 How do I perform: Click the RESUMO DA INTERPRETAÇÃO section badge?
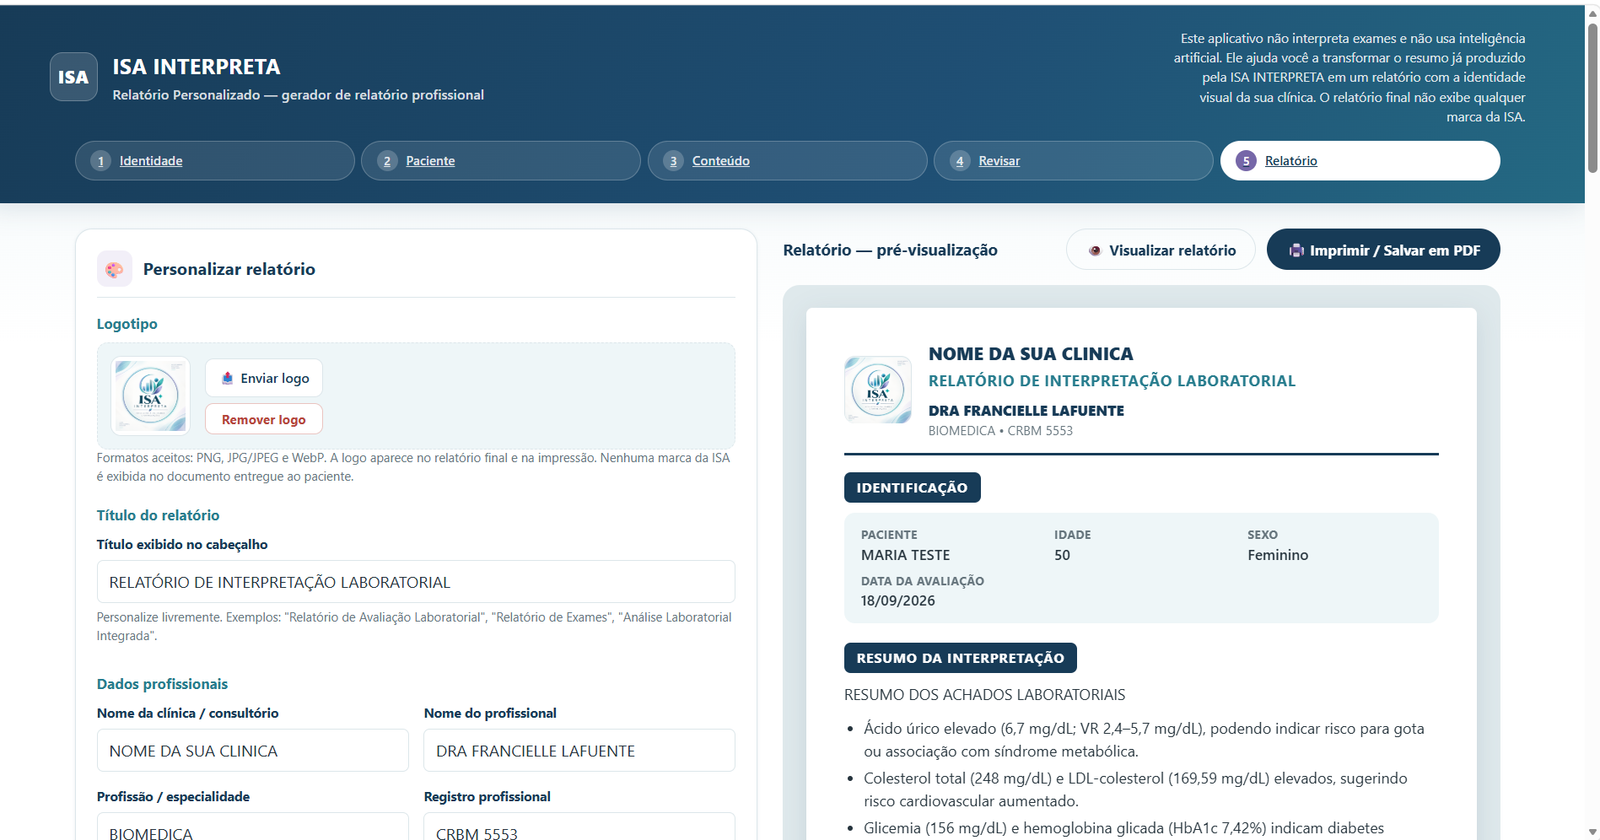click(960, 658)
